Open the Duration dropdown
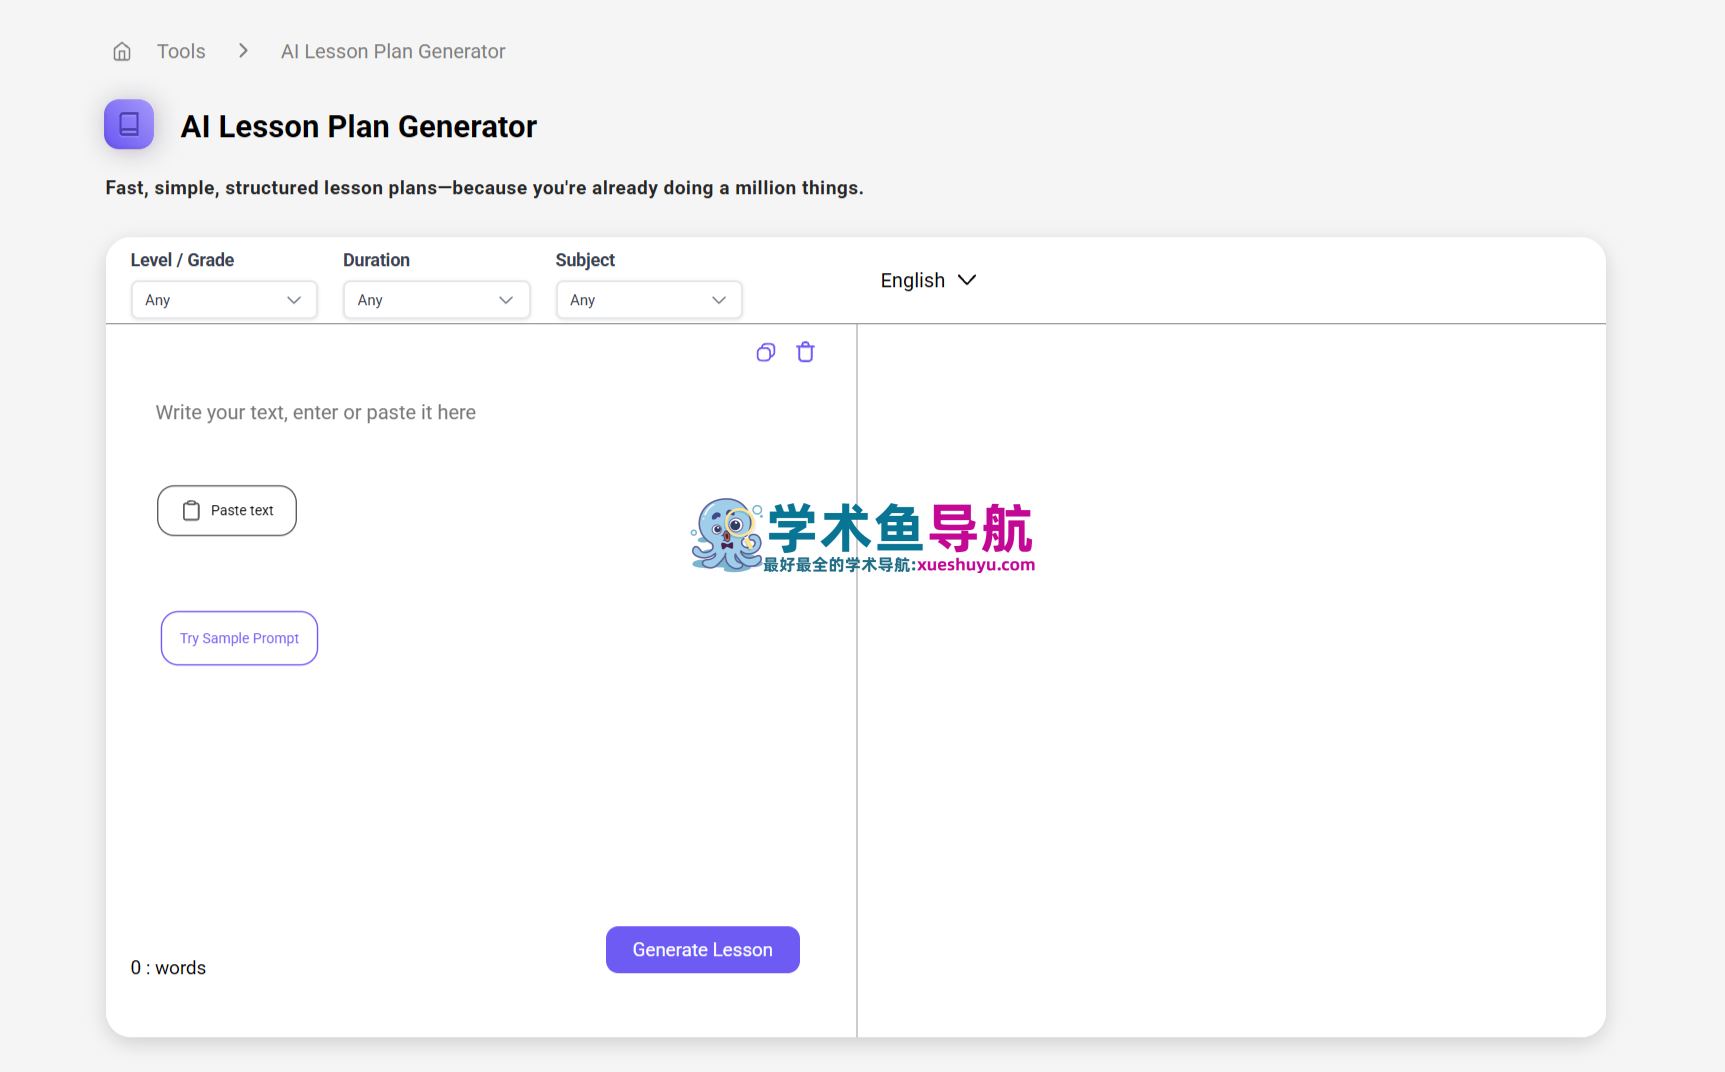 click(436, 300)
